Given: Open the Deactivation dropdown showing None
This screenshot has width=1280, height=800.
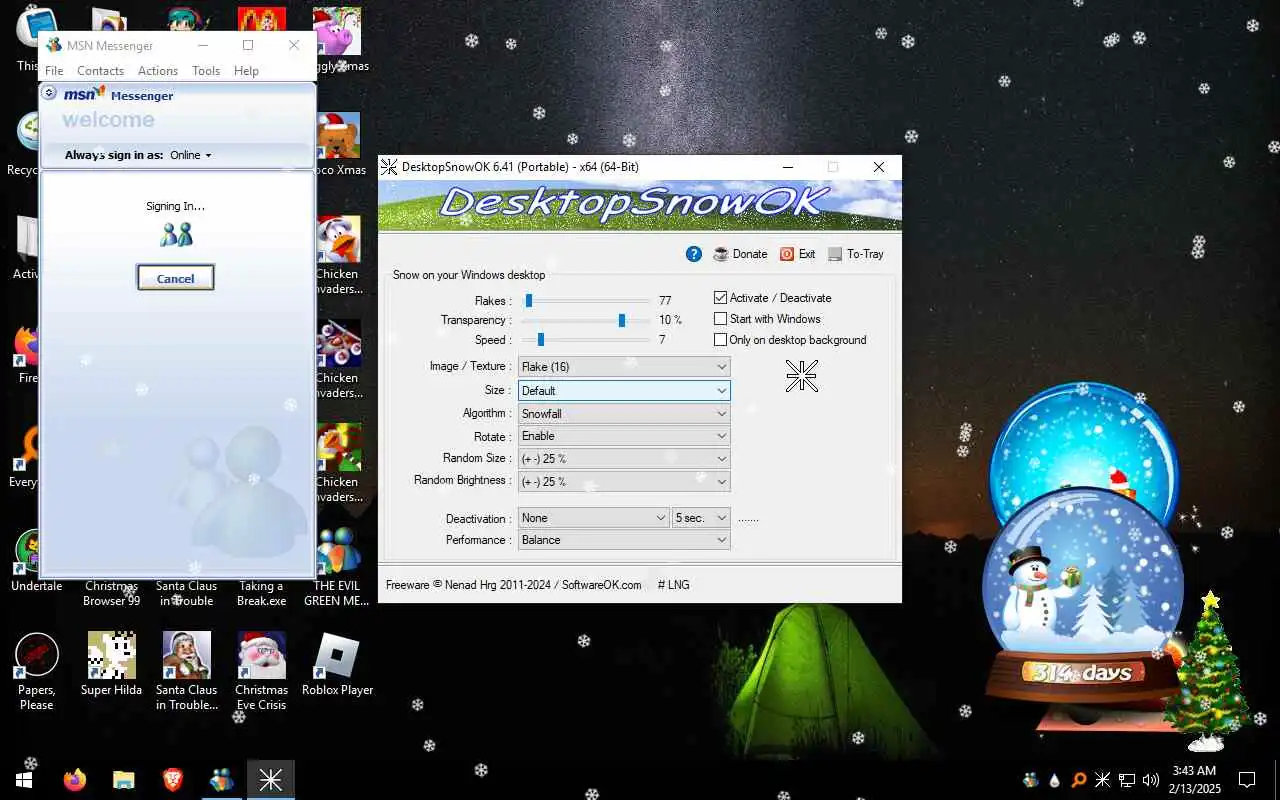Looking at the screenshot, I should [x=594, y=518].
